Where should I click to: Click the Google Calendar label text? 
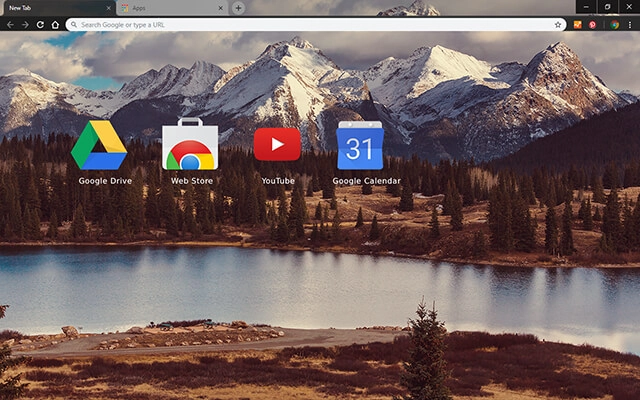pyautogui.click(x=366, y=181)
